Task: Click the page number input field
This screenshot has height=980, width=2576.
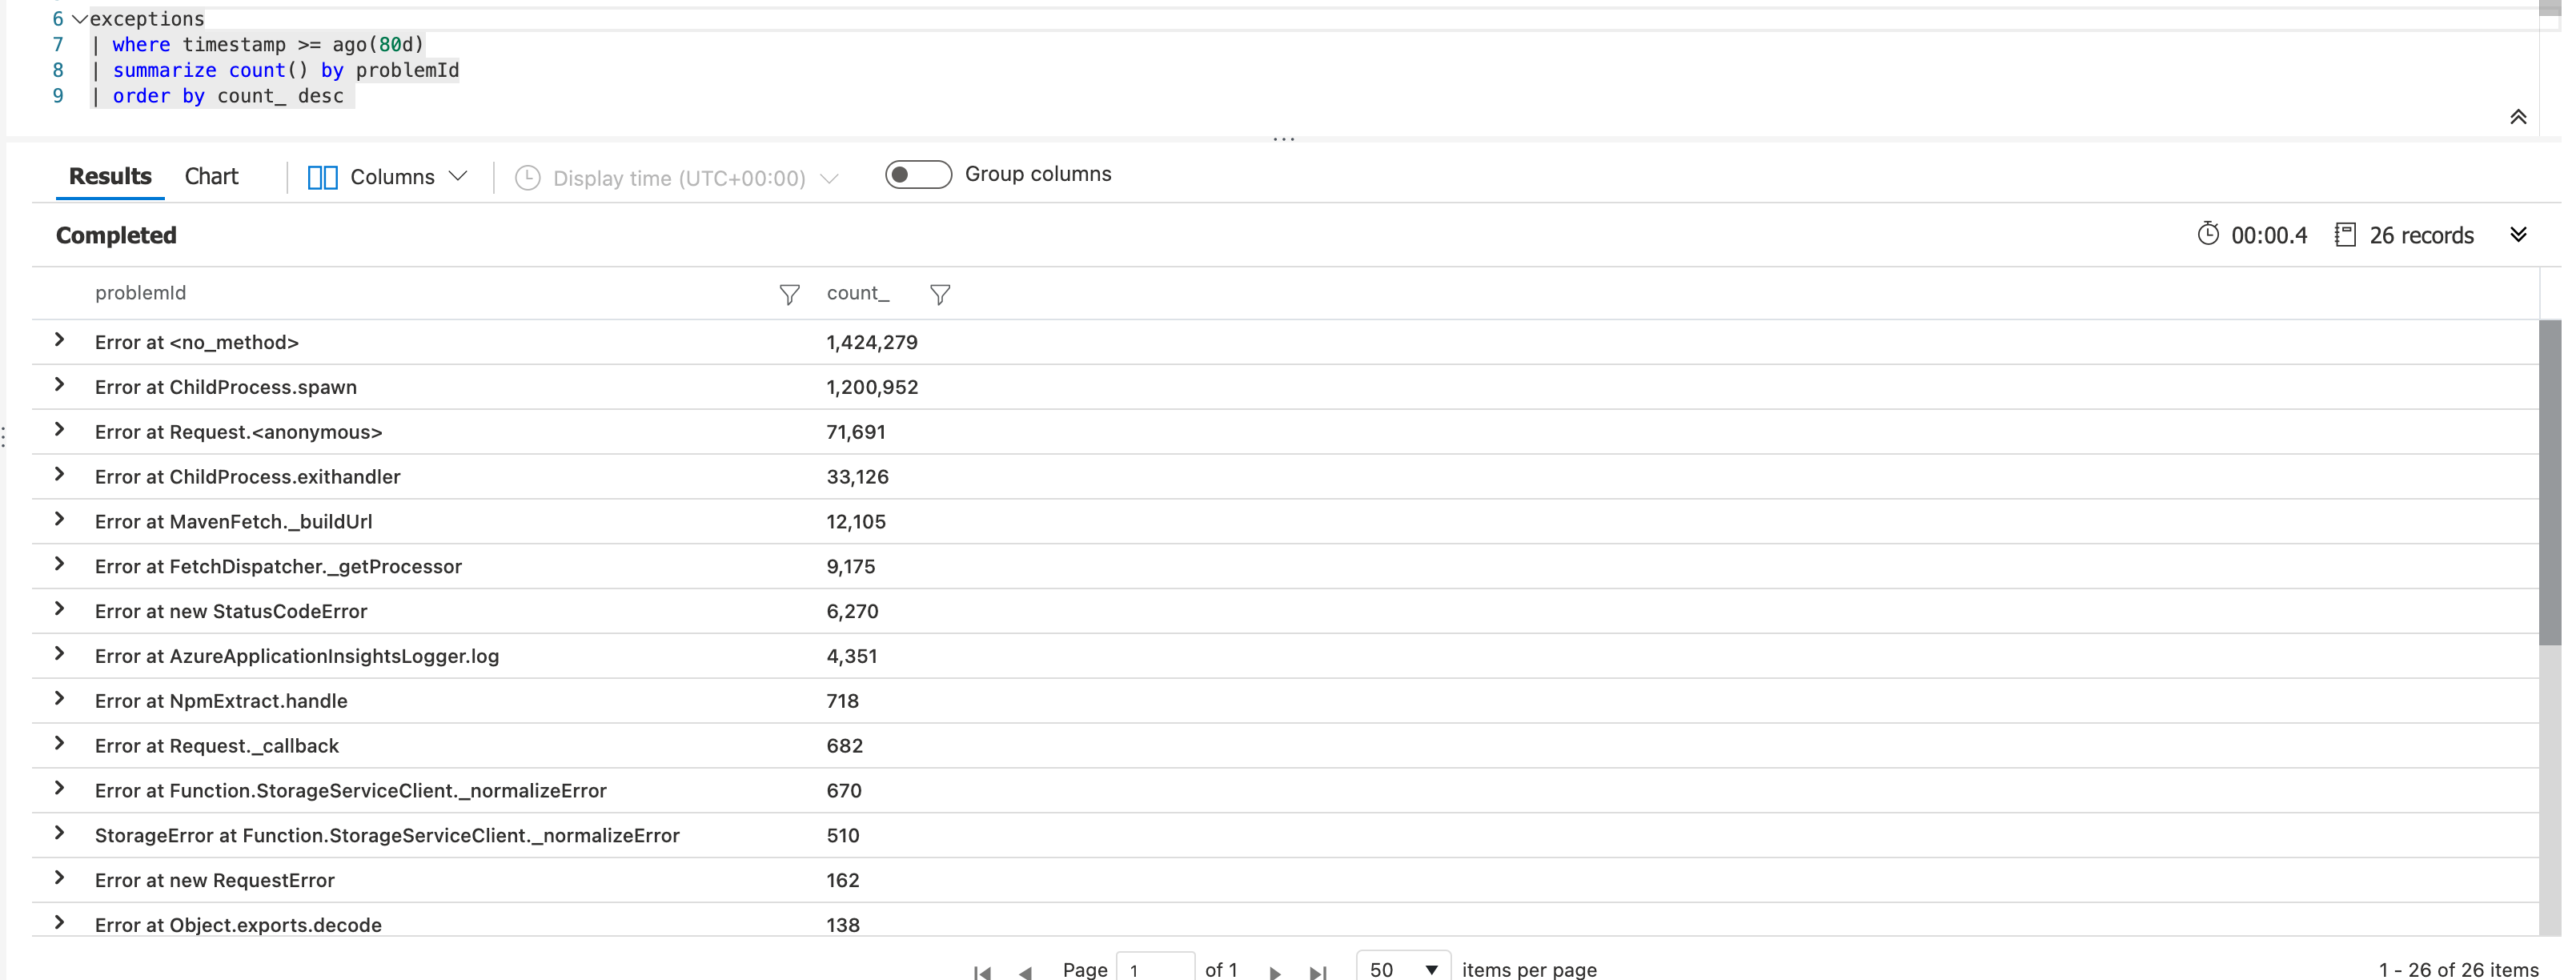Action: click(x=1155, y=967)
